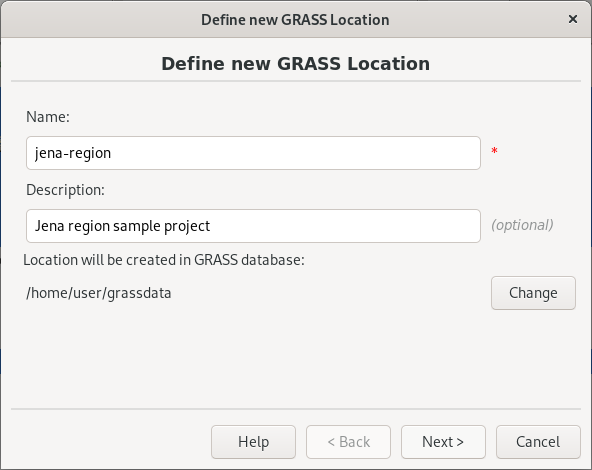Close the Define new GRASS Location dialog
Image resolution: width=592 pixels, height=470 pixels.
point(573,19)
